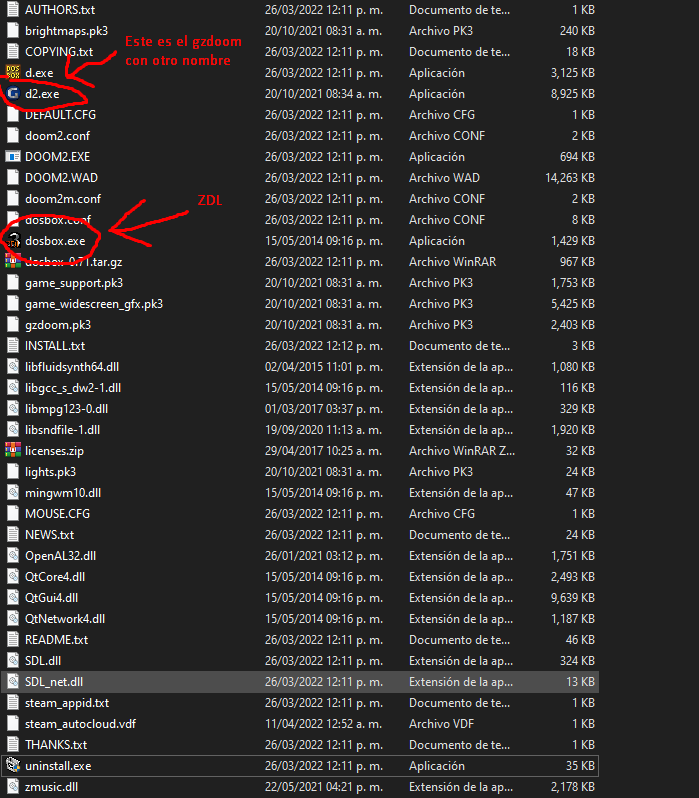Click the DOOM2.EXE application icon

coord(13,157)
